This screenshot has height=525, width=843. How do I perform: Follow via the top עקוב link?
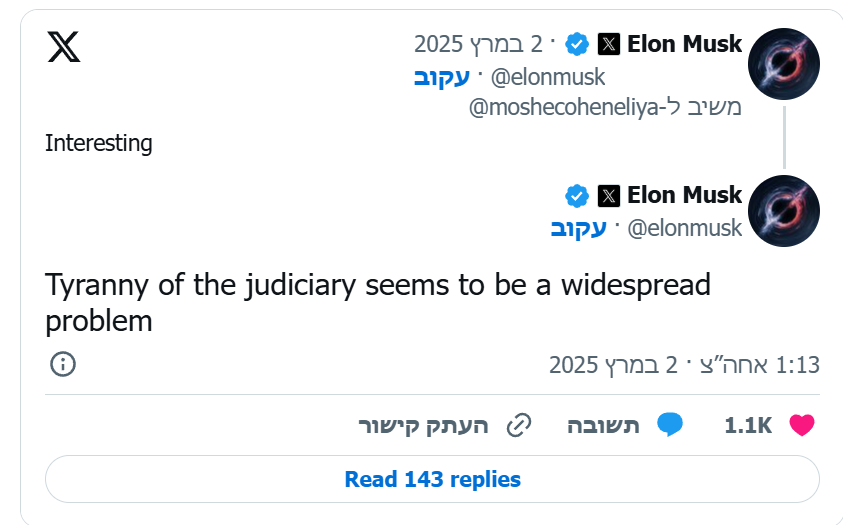tap(441, 77)
